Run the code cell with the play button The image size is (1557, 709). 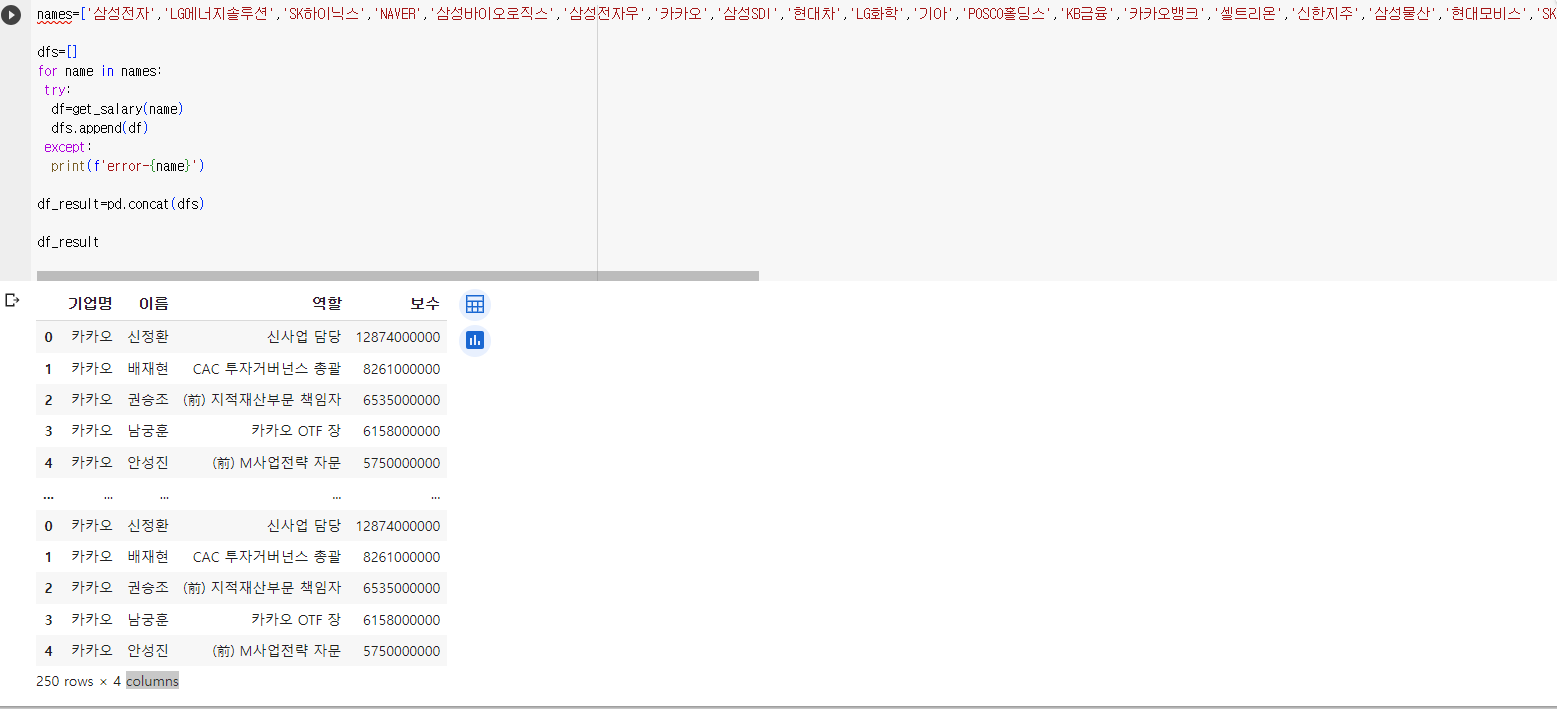coord(11,15)
